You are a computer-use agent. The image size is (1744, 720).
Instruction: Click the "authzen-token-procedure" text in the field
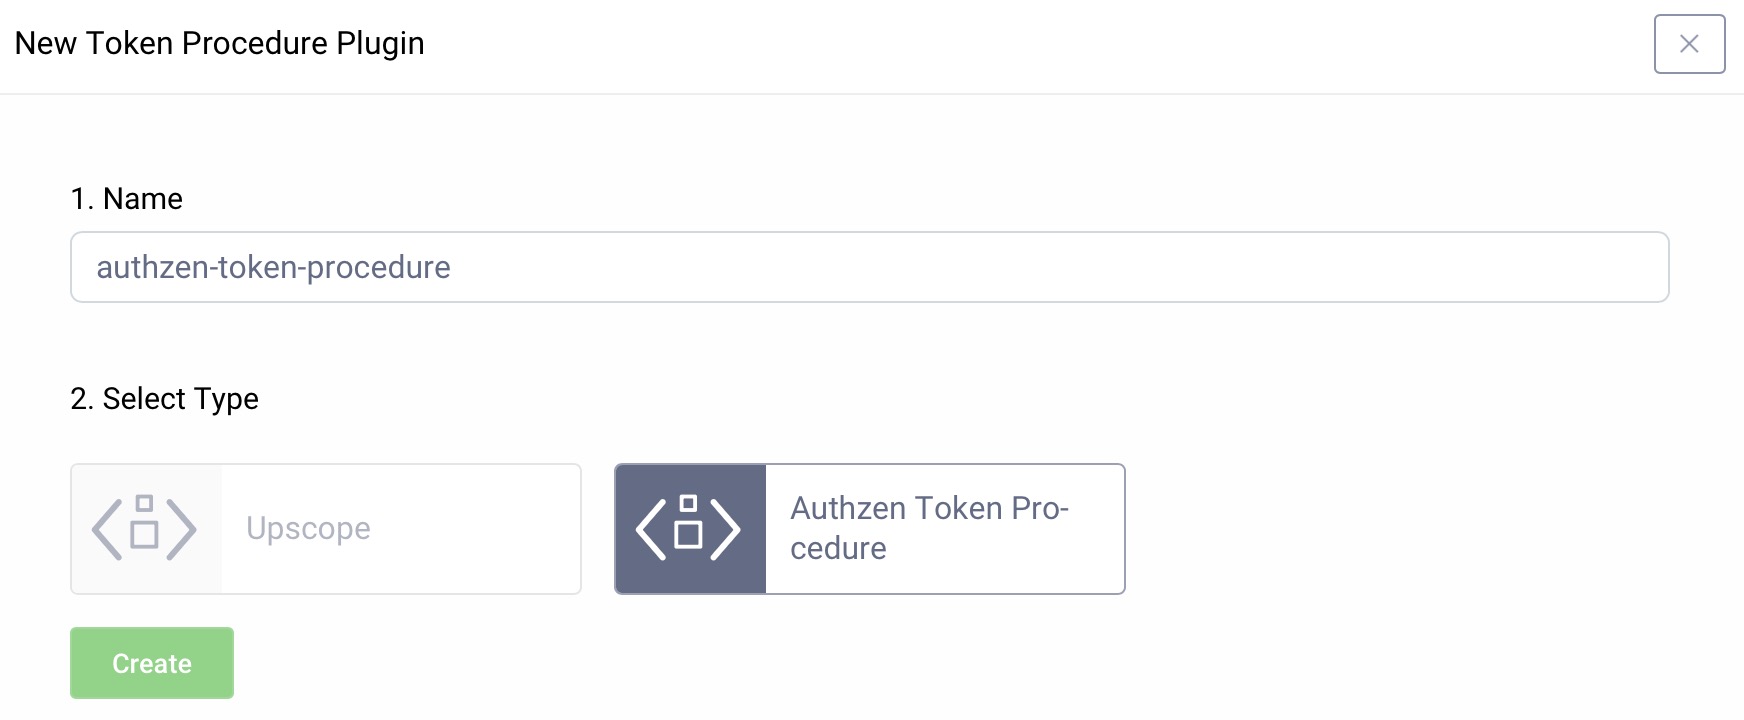273,267
